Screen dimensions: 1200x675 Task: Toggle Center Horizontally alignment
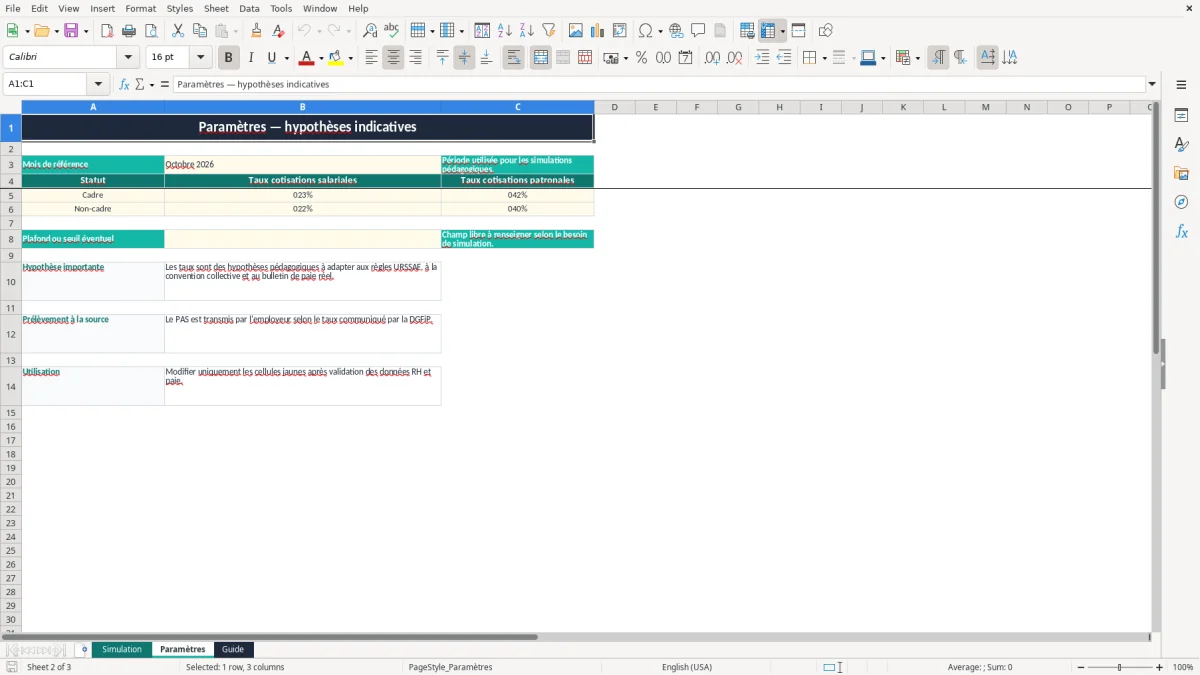click(x=393, y=58)
